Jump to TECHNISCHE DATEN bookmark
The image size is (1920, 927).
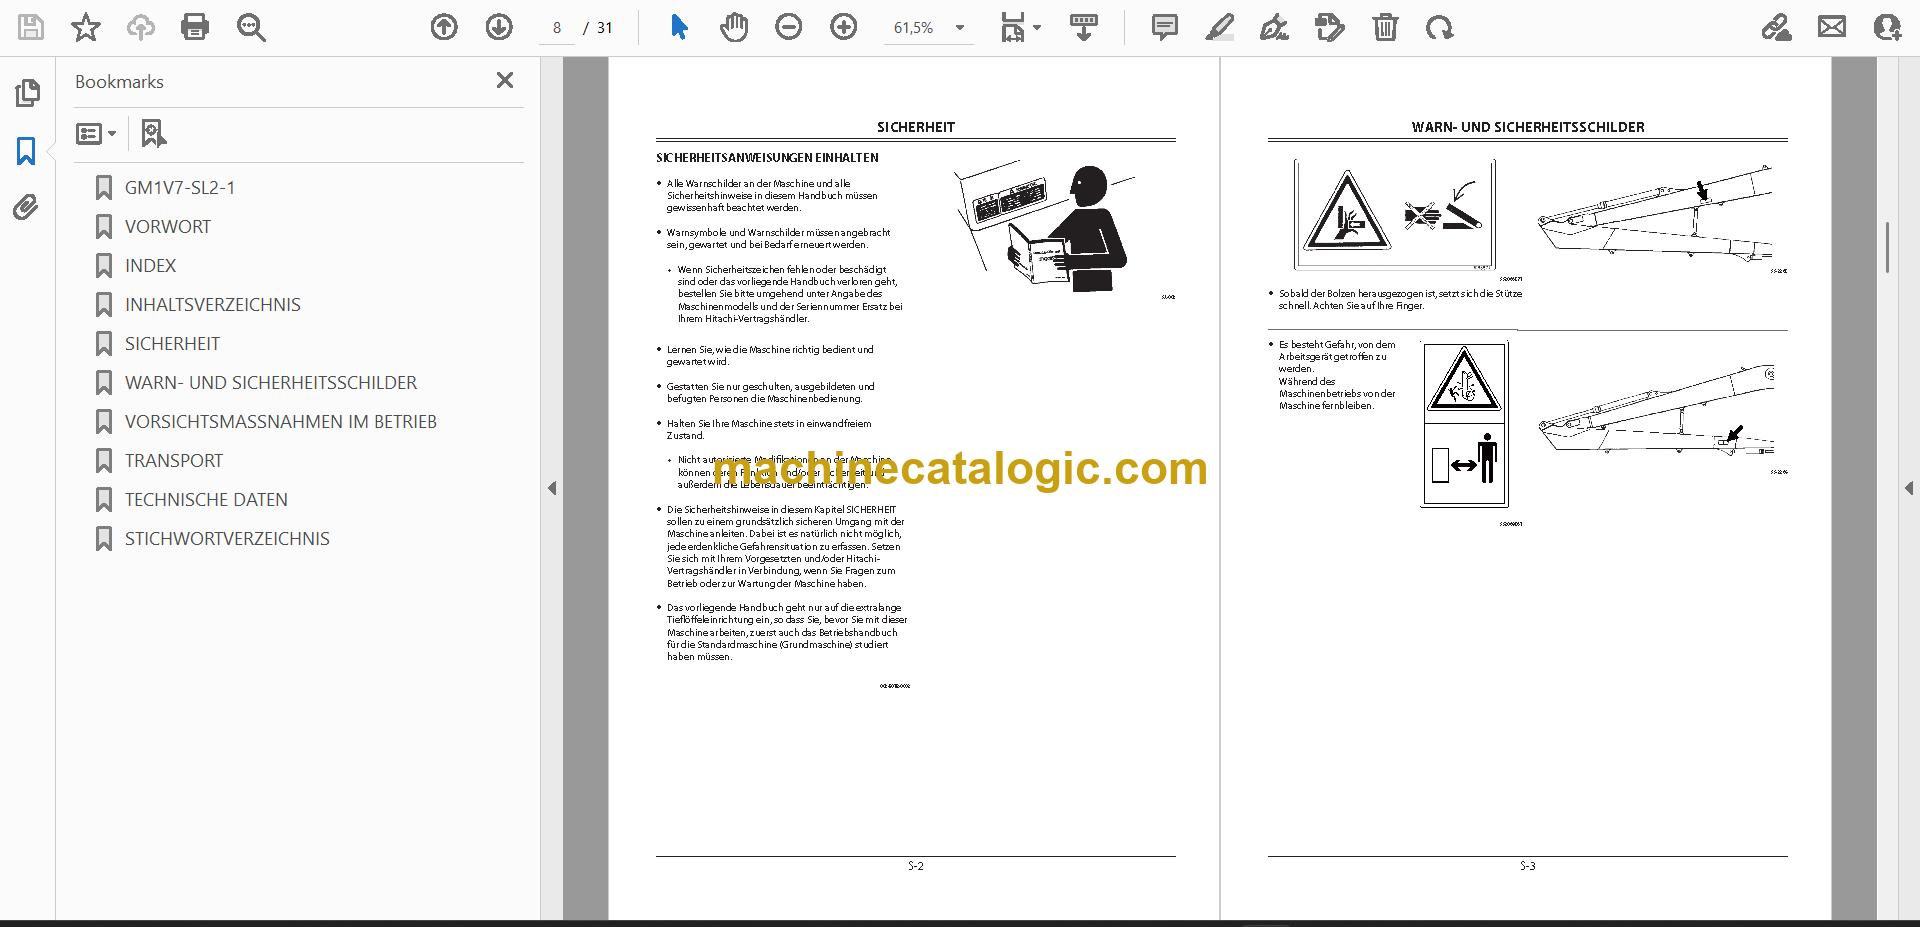point(206,499)
